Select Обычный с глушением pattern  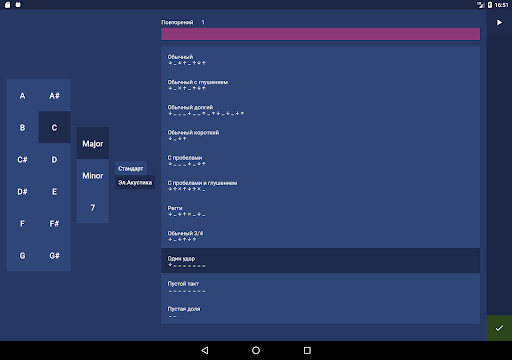(x=320, y=85)
